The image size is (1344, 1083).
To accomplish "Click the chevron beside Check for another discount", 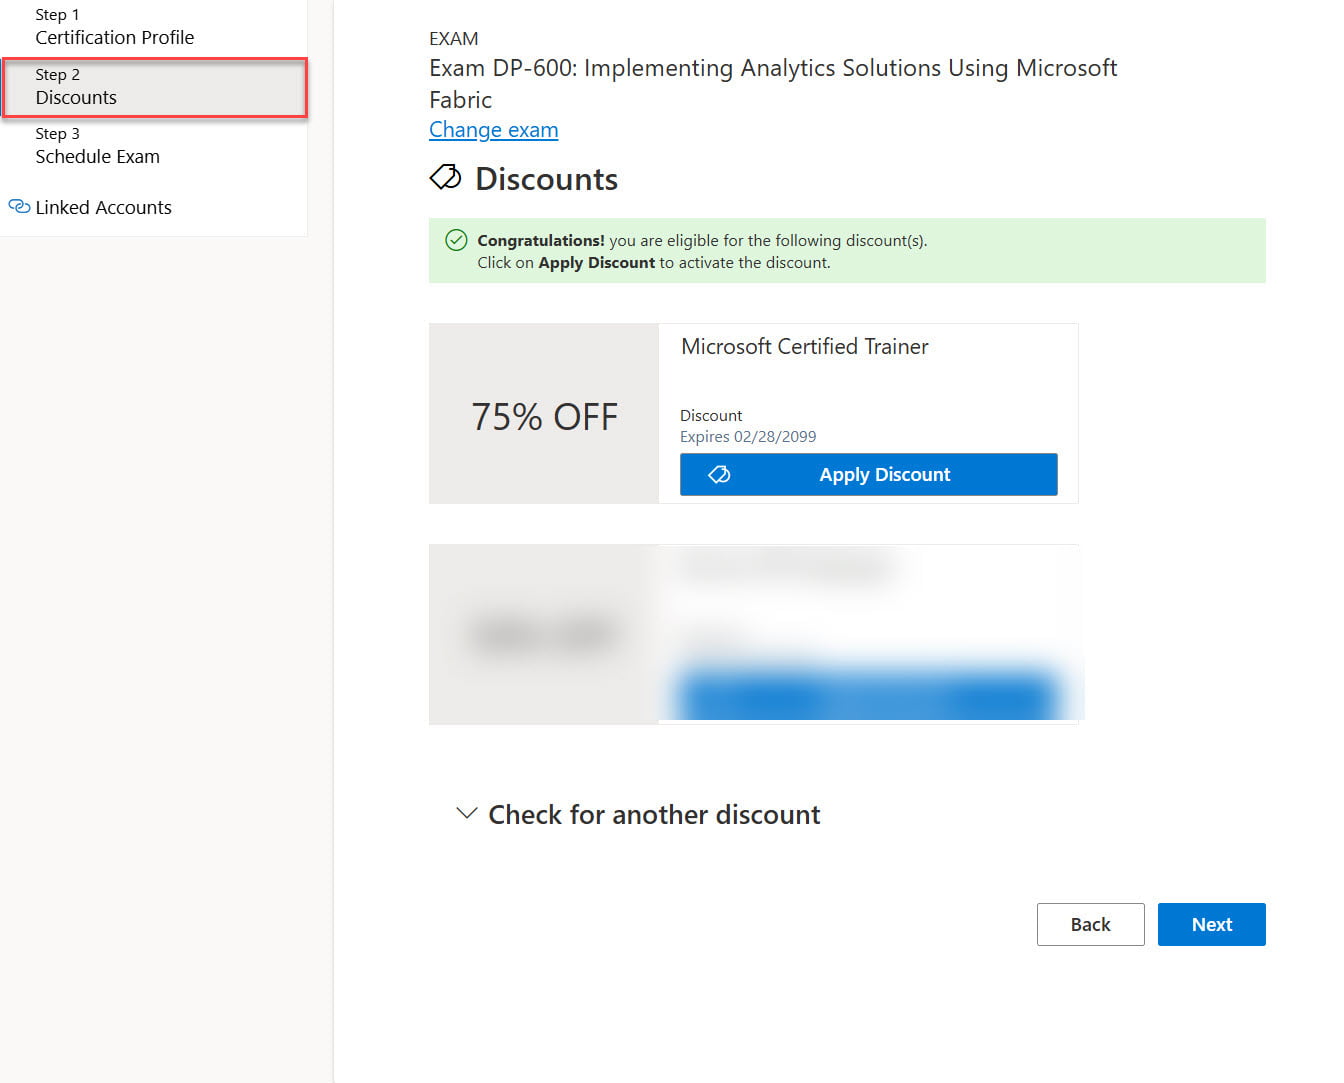I will pos(465,813).
